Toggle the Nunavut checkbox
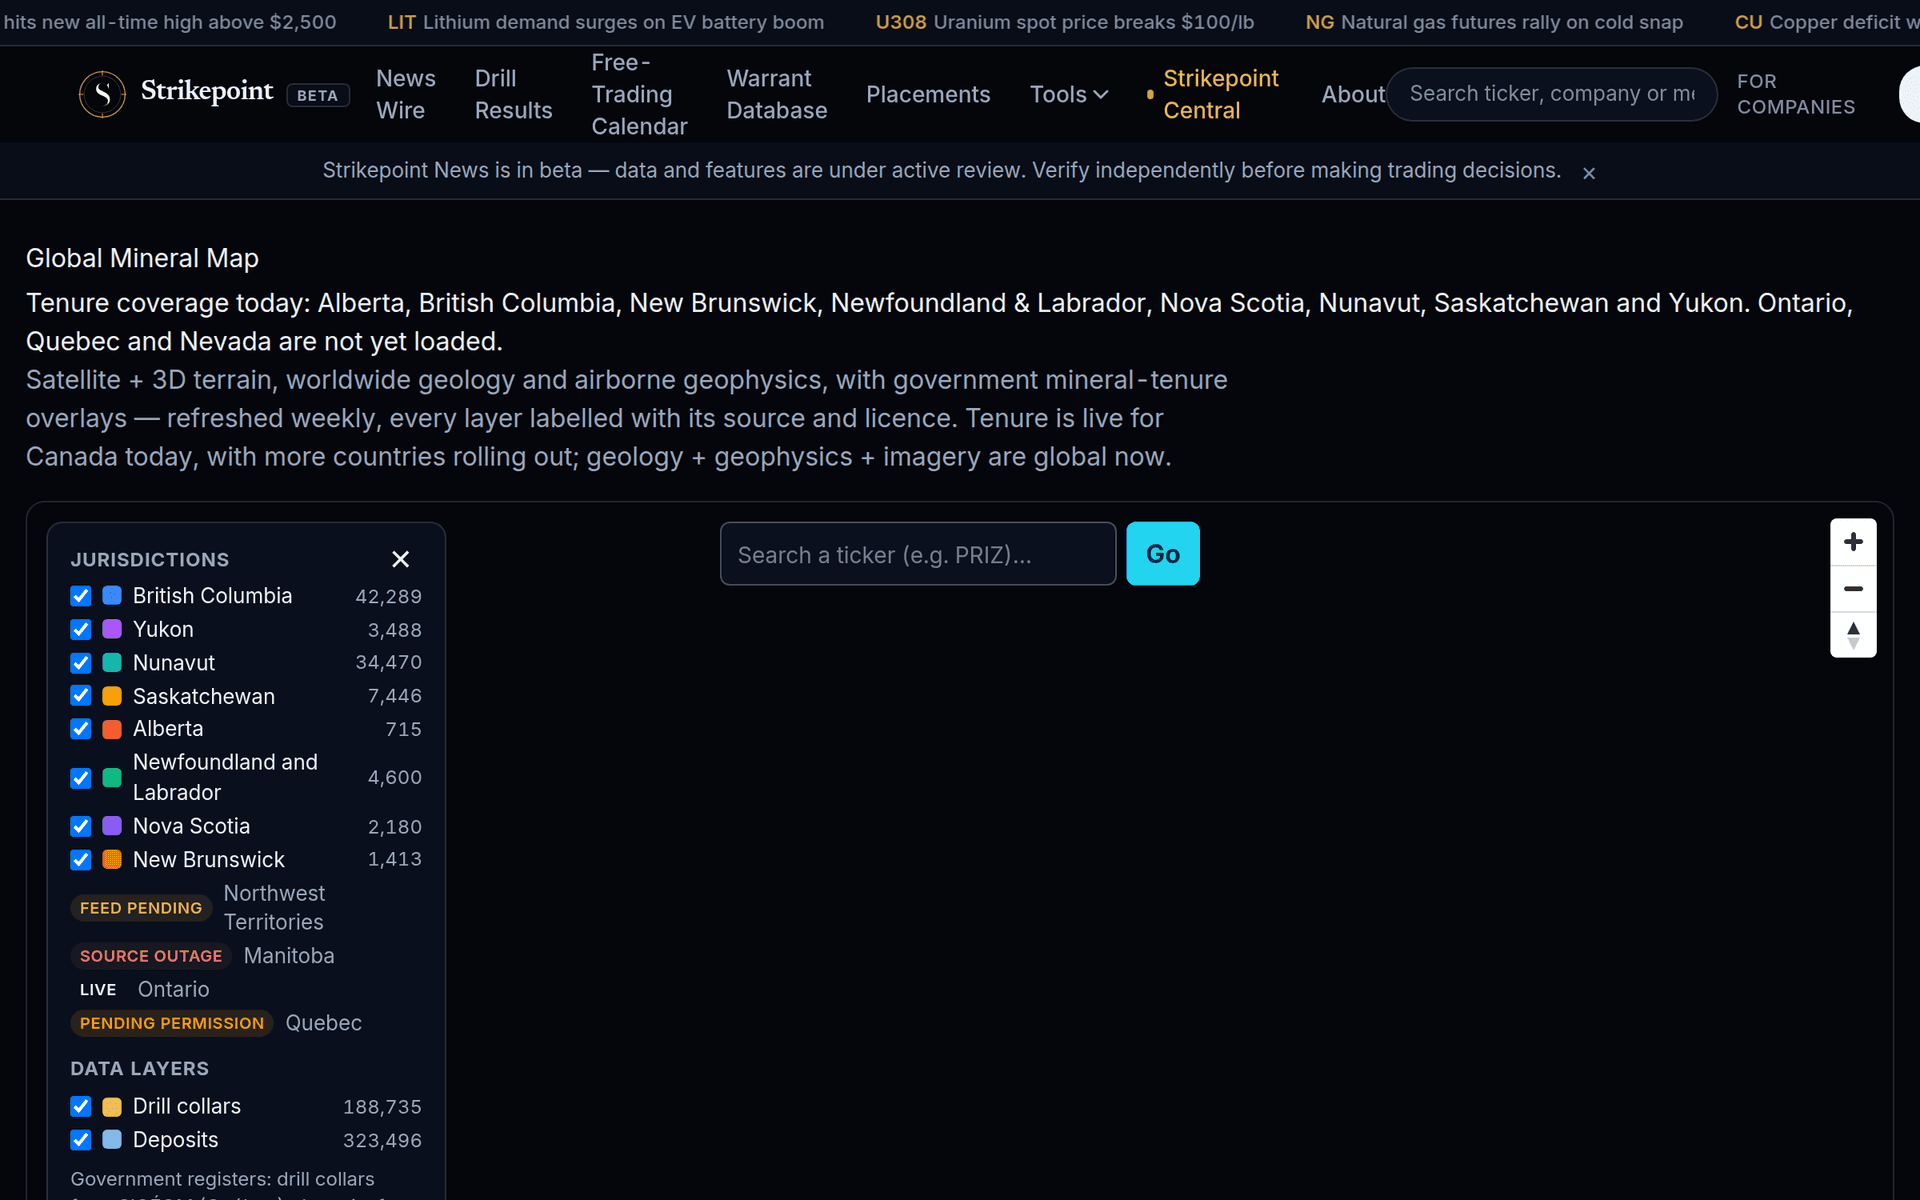1920x1200 pixels. pyautogui.click(x=81, y=663)
